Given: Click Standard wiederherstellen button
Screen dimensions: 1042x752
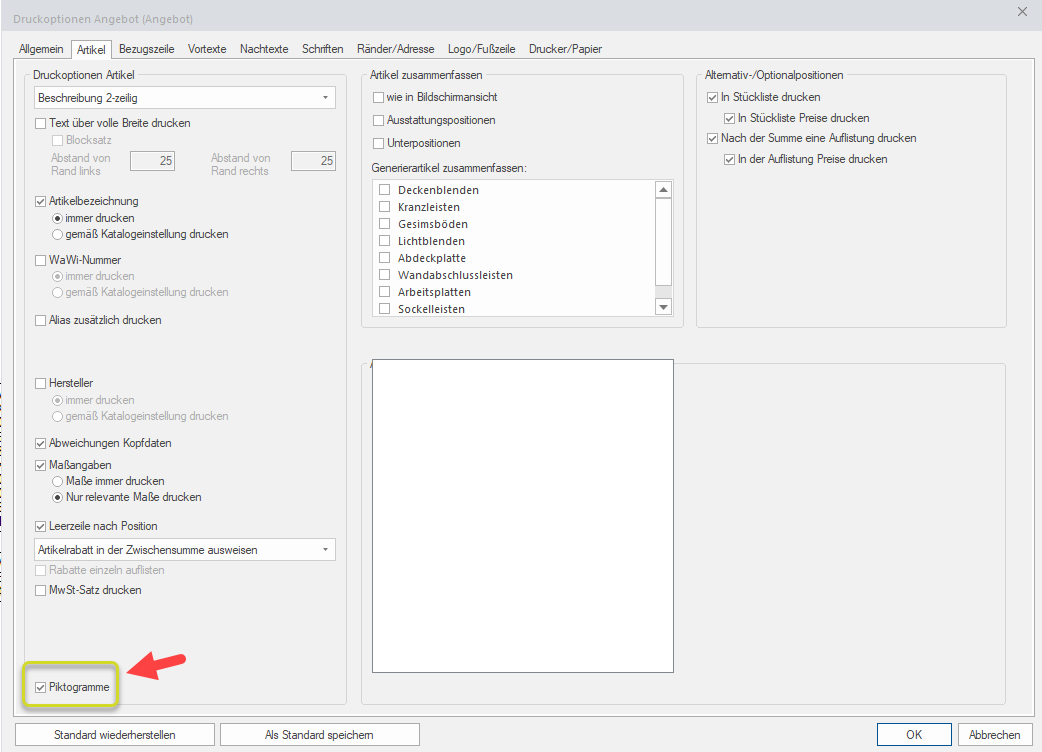Looking at the screenshot, I should tap(115, 735).
